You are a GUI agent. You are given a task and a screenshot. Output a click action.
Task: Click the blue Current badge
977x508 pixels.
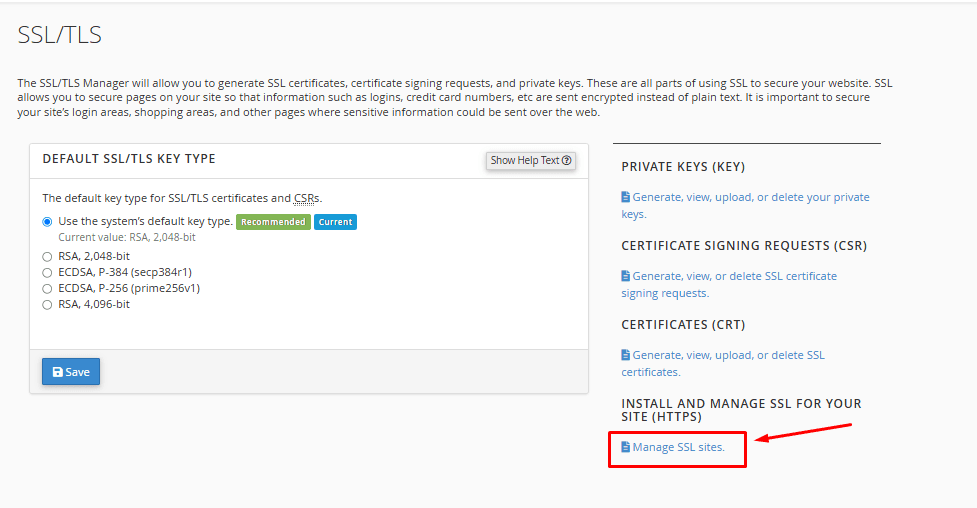pos(335,222)
